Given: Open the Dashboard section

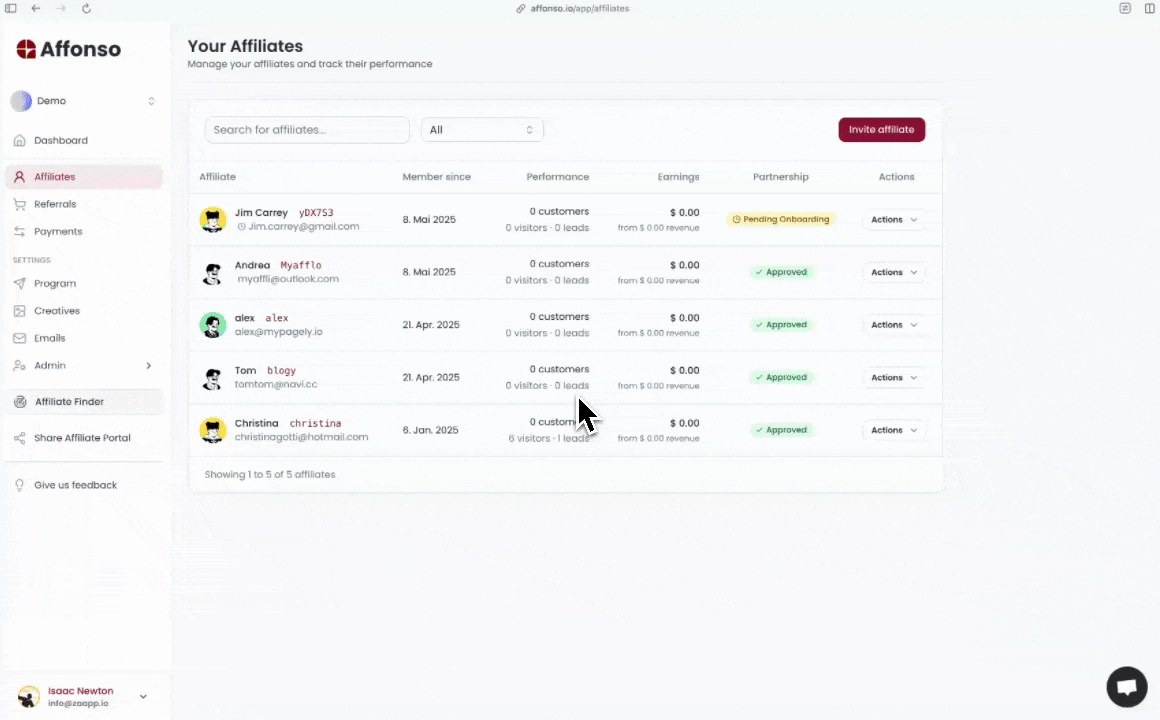Looking at the screenshot, I should pyautogui.click(x=60, y=140).
